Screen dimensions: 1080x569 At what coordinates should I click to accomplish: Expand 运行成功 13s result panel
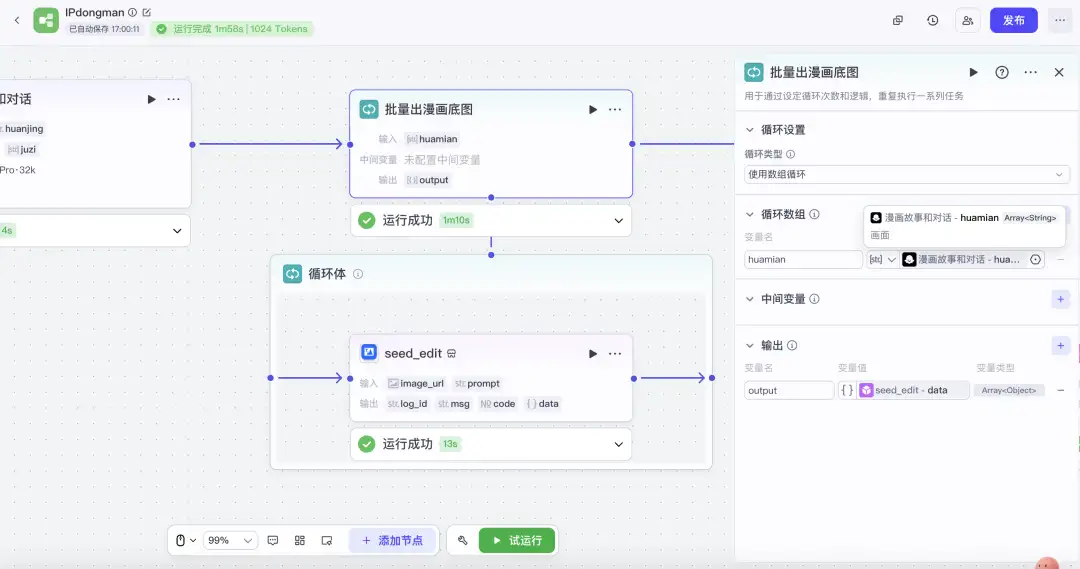619,444
